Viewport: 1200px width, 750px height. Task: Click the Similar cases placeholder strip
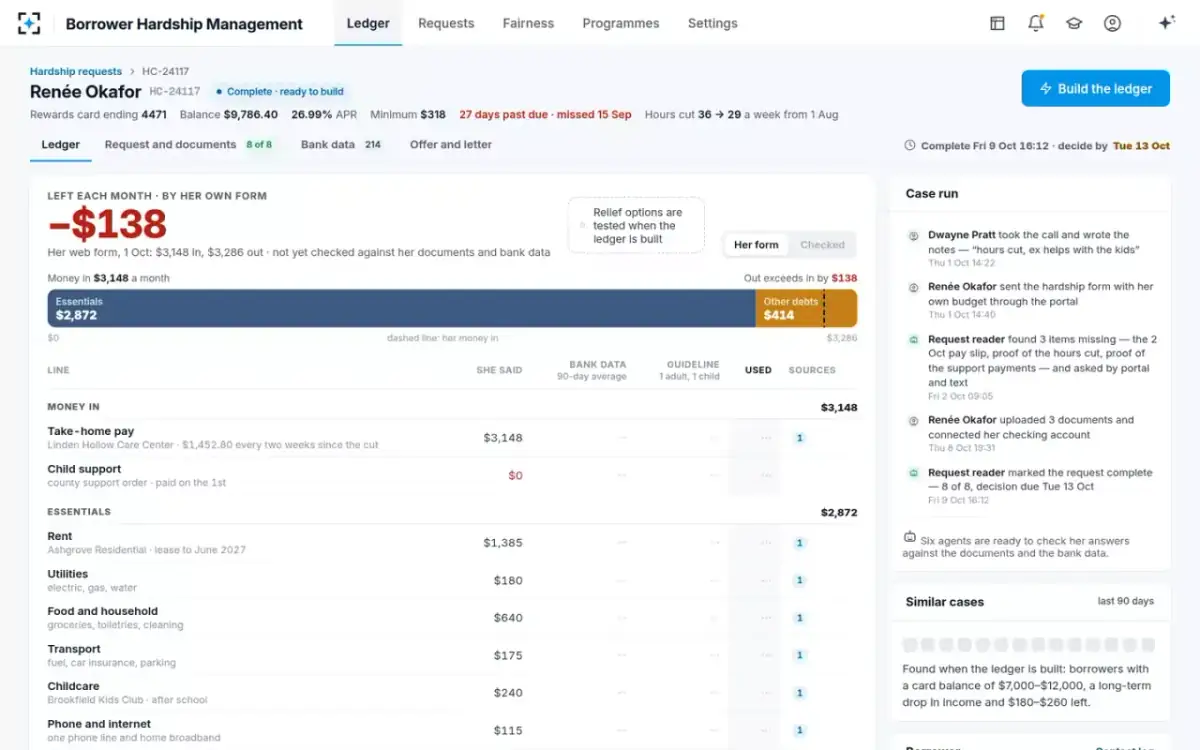tap(1029, 645)
